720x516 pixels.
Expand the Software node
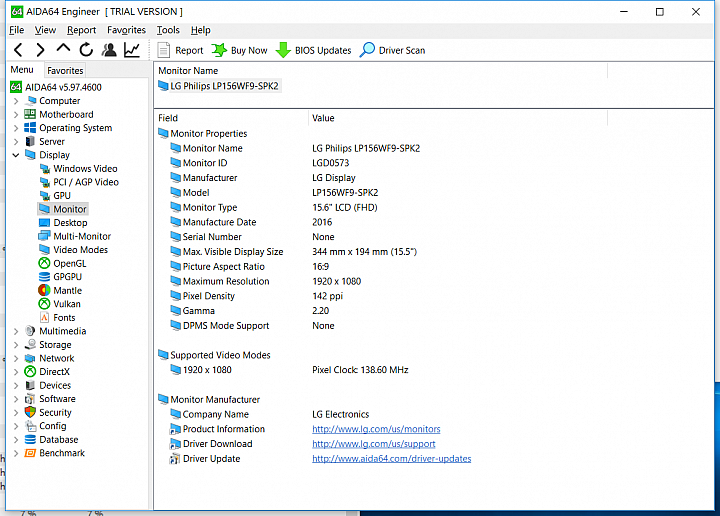[x=16, y=399]
